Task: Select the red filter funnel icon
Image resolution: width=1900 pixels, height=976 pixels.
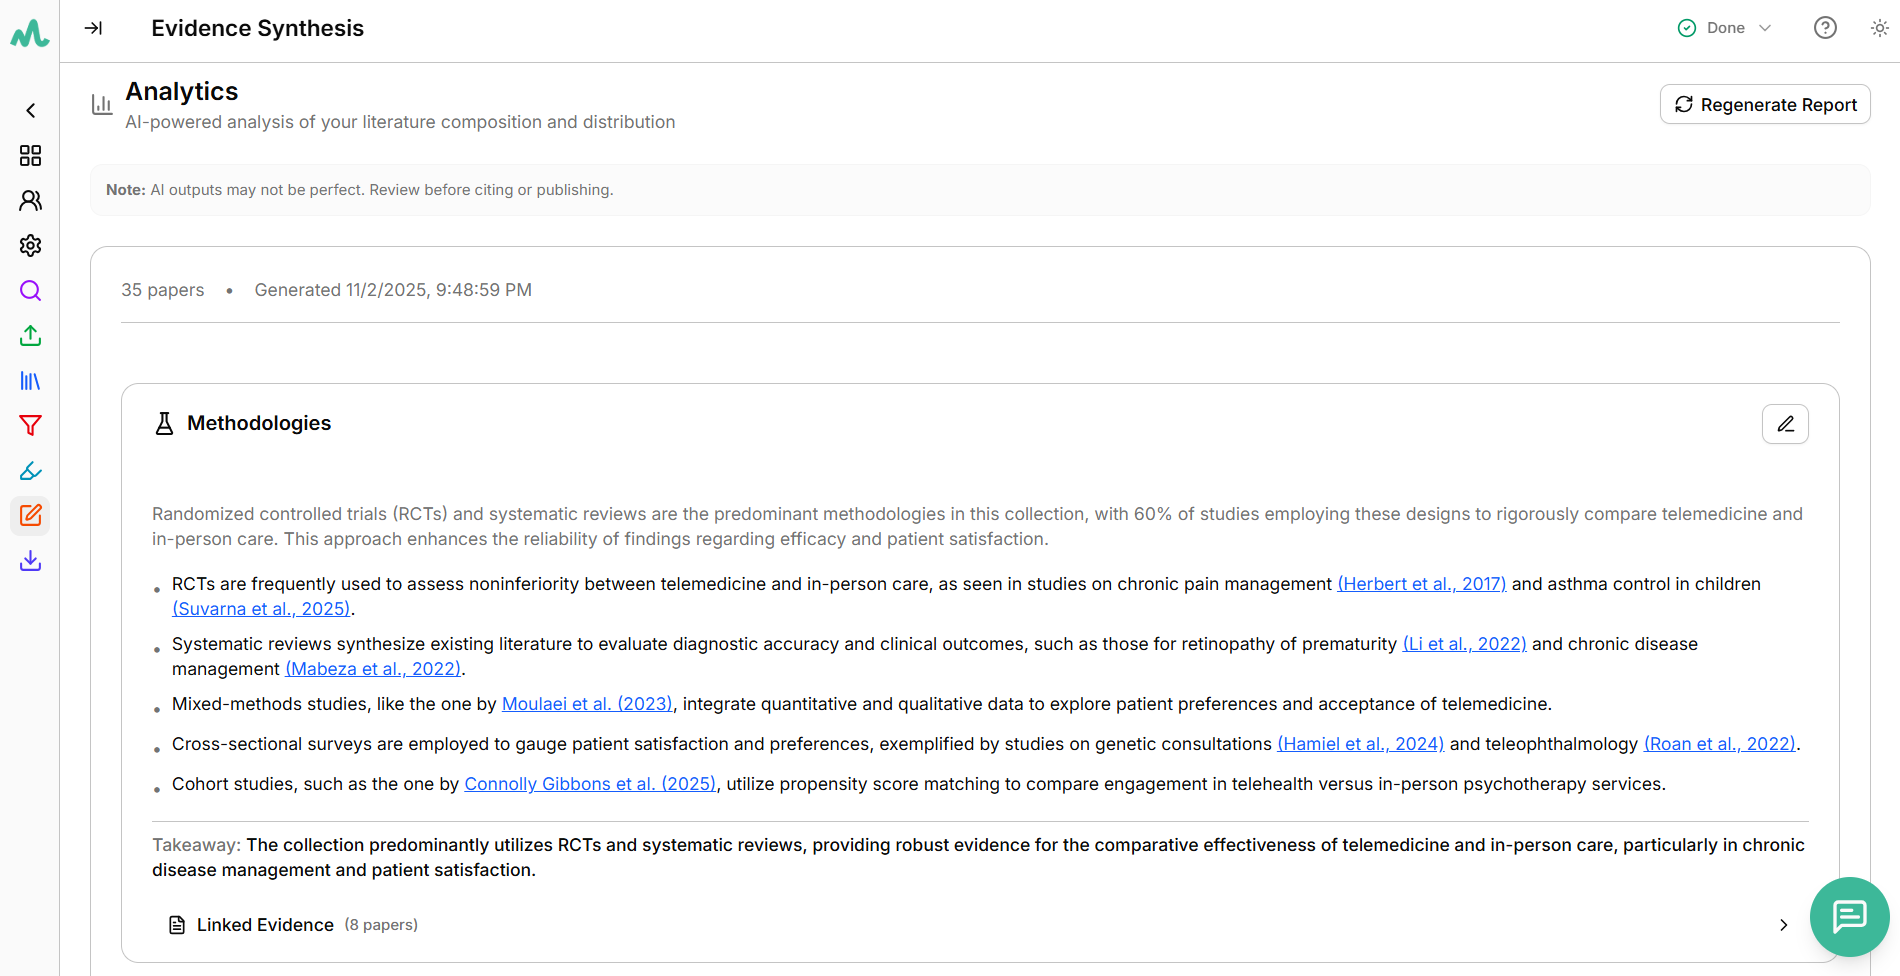Action: click(x=30, y=426)
